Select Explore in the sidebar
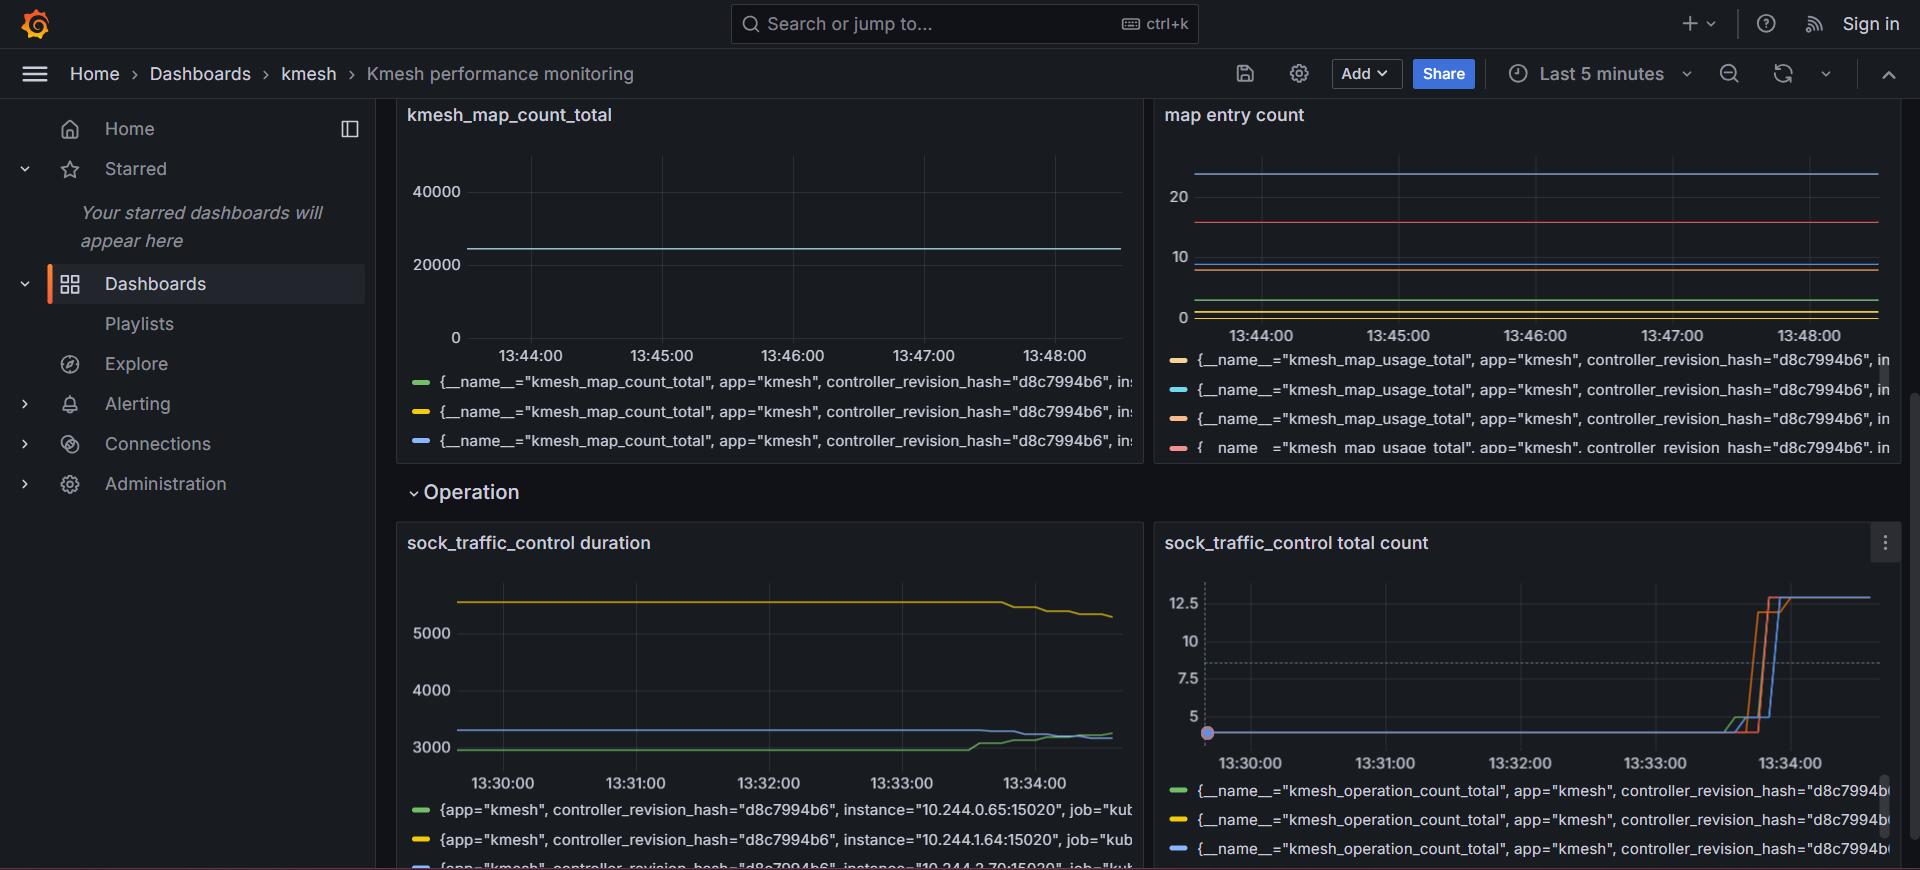The image size is (1920, 870). (136, 364)
